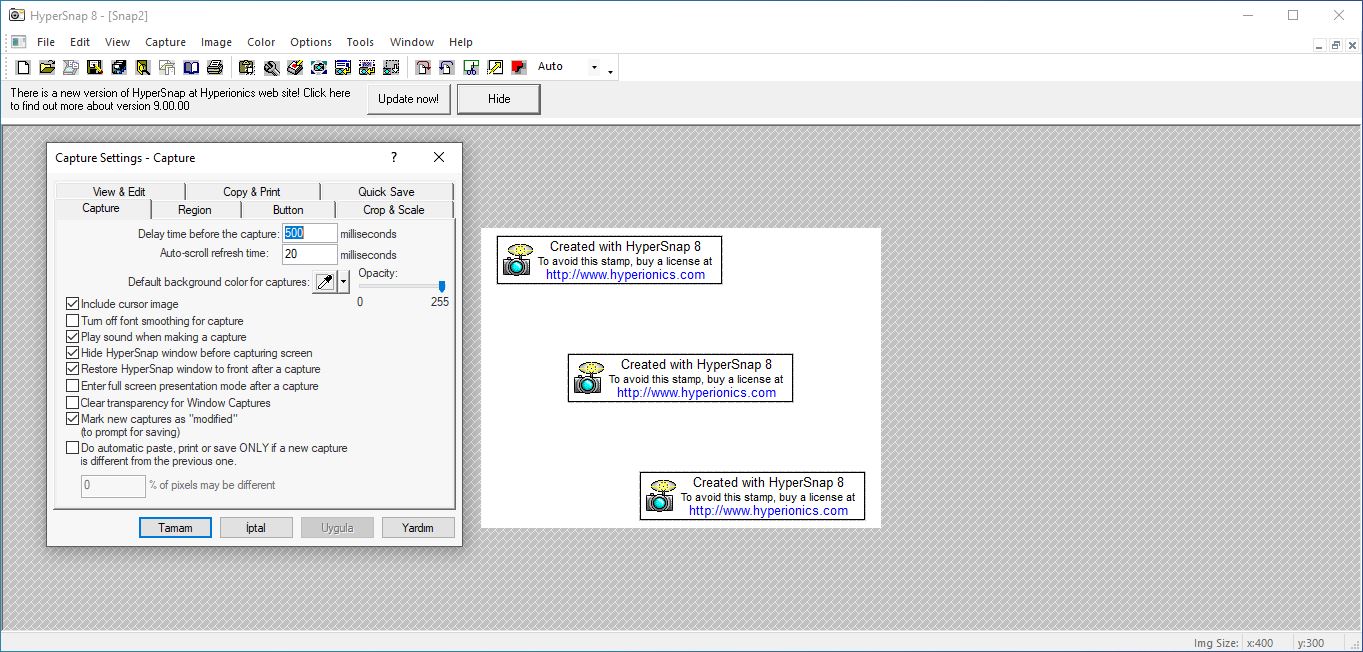Open the Image menu

[x=216, y=42]
